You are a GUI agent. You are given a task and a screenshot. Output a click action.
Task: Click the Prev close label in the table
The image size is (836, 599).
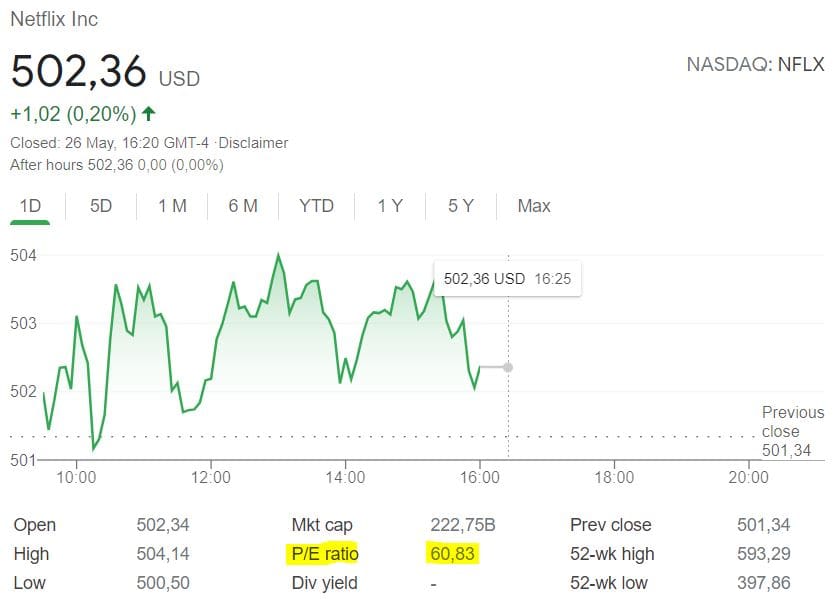(x=610, y=525)
